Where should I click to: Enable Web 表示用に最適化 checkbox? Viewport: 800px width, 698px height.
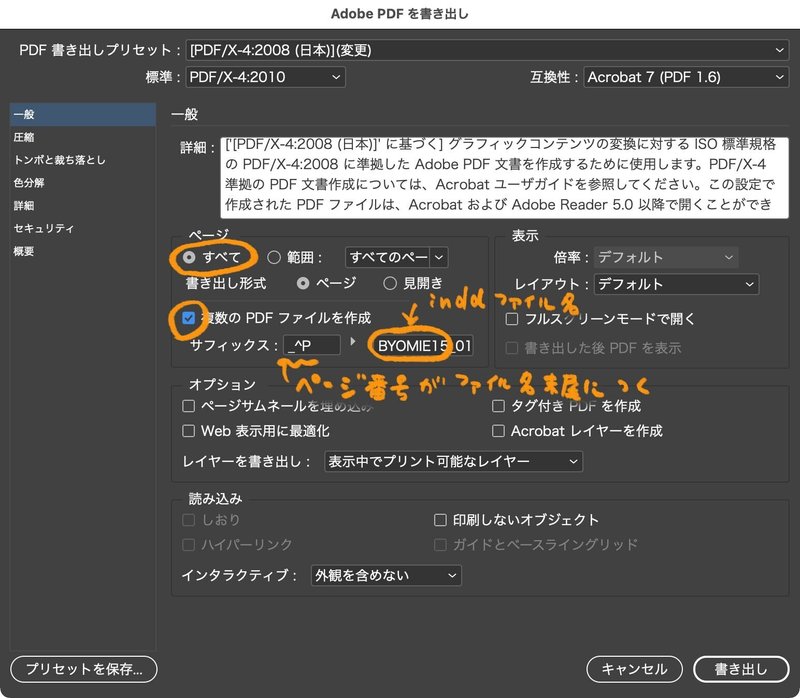coord(189,431)
